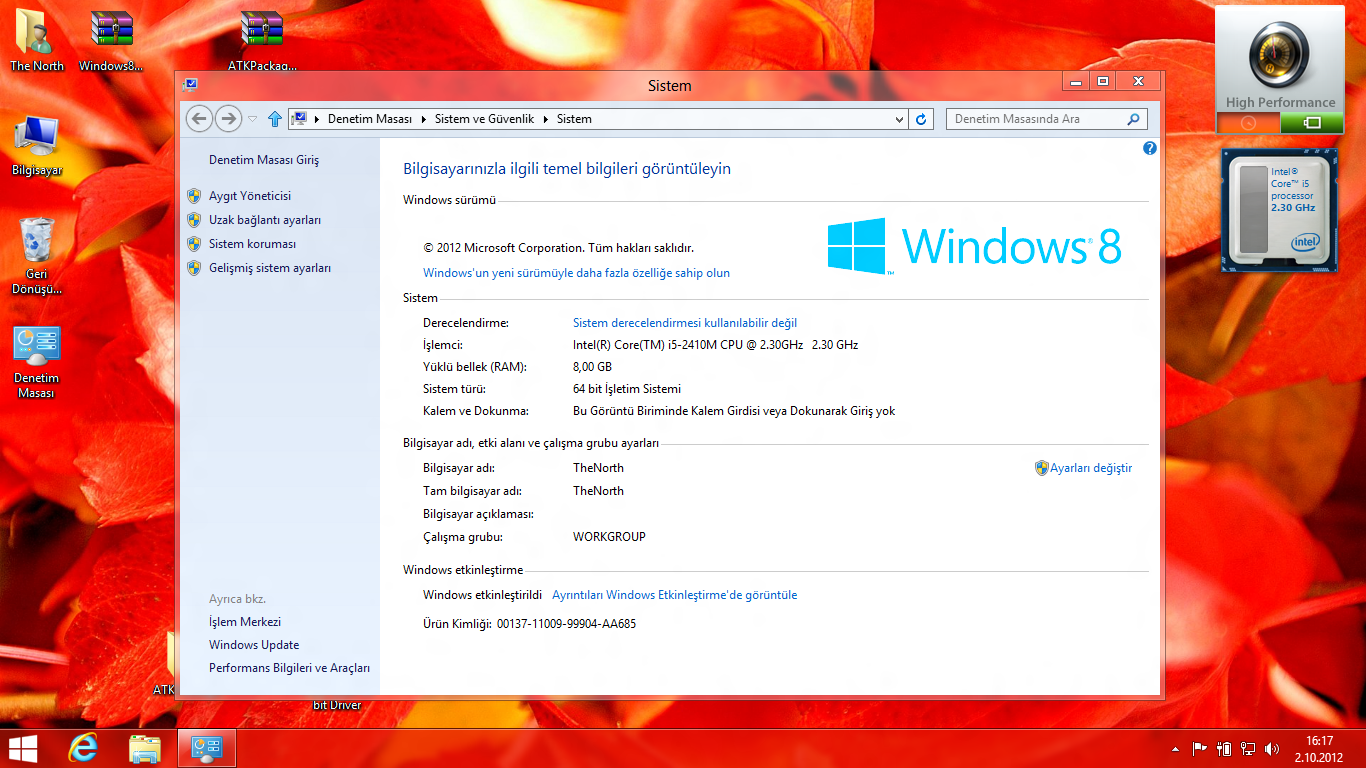1366x768 pixels.
Task: Select the ATKPackage archive desktop icon
Action: pos(262,40)
